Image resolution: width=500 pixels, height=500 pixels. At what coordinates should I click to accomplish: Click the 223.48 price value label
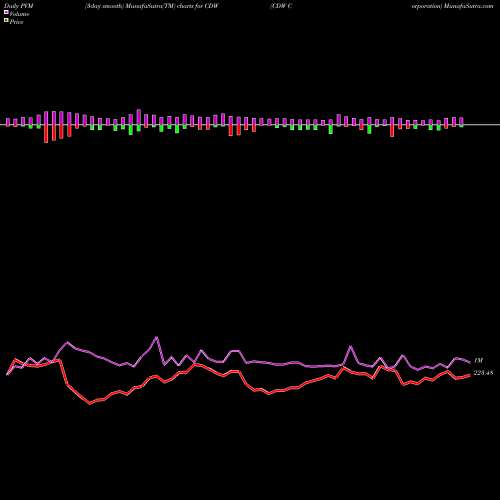(483, 373)
